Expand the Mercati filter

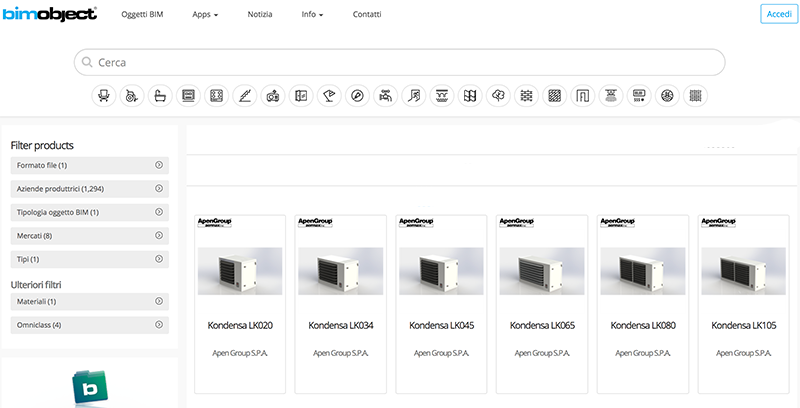pos(89,236)
